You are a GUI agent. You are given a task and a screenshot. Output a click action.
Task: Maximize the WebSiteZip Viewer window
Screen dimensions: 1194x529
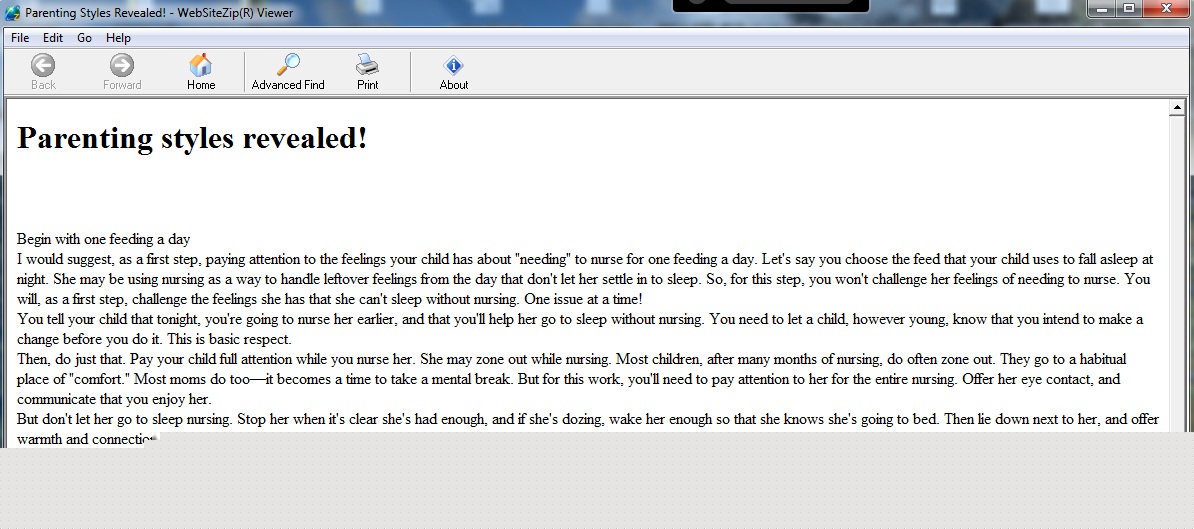(1129, 8)
